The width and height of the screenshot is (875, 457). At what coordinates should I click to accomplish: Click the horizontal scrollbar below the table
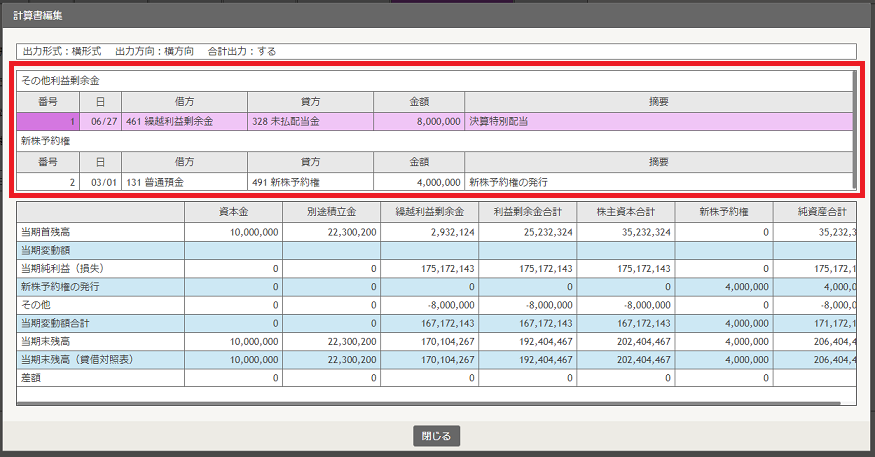click(x=429, y=403)
